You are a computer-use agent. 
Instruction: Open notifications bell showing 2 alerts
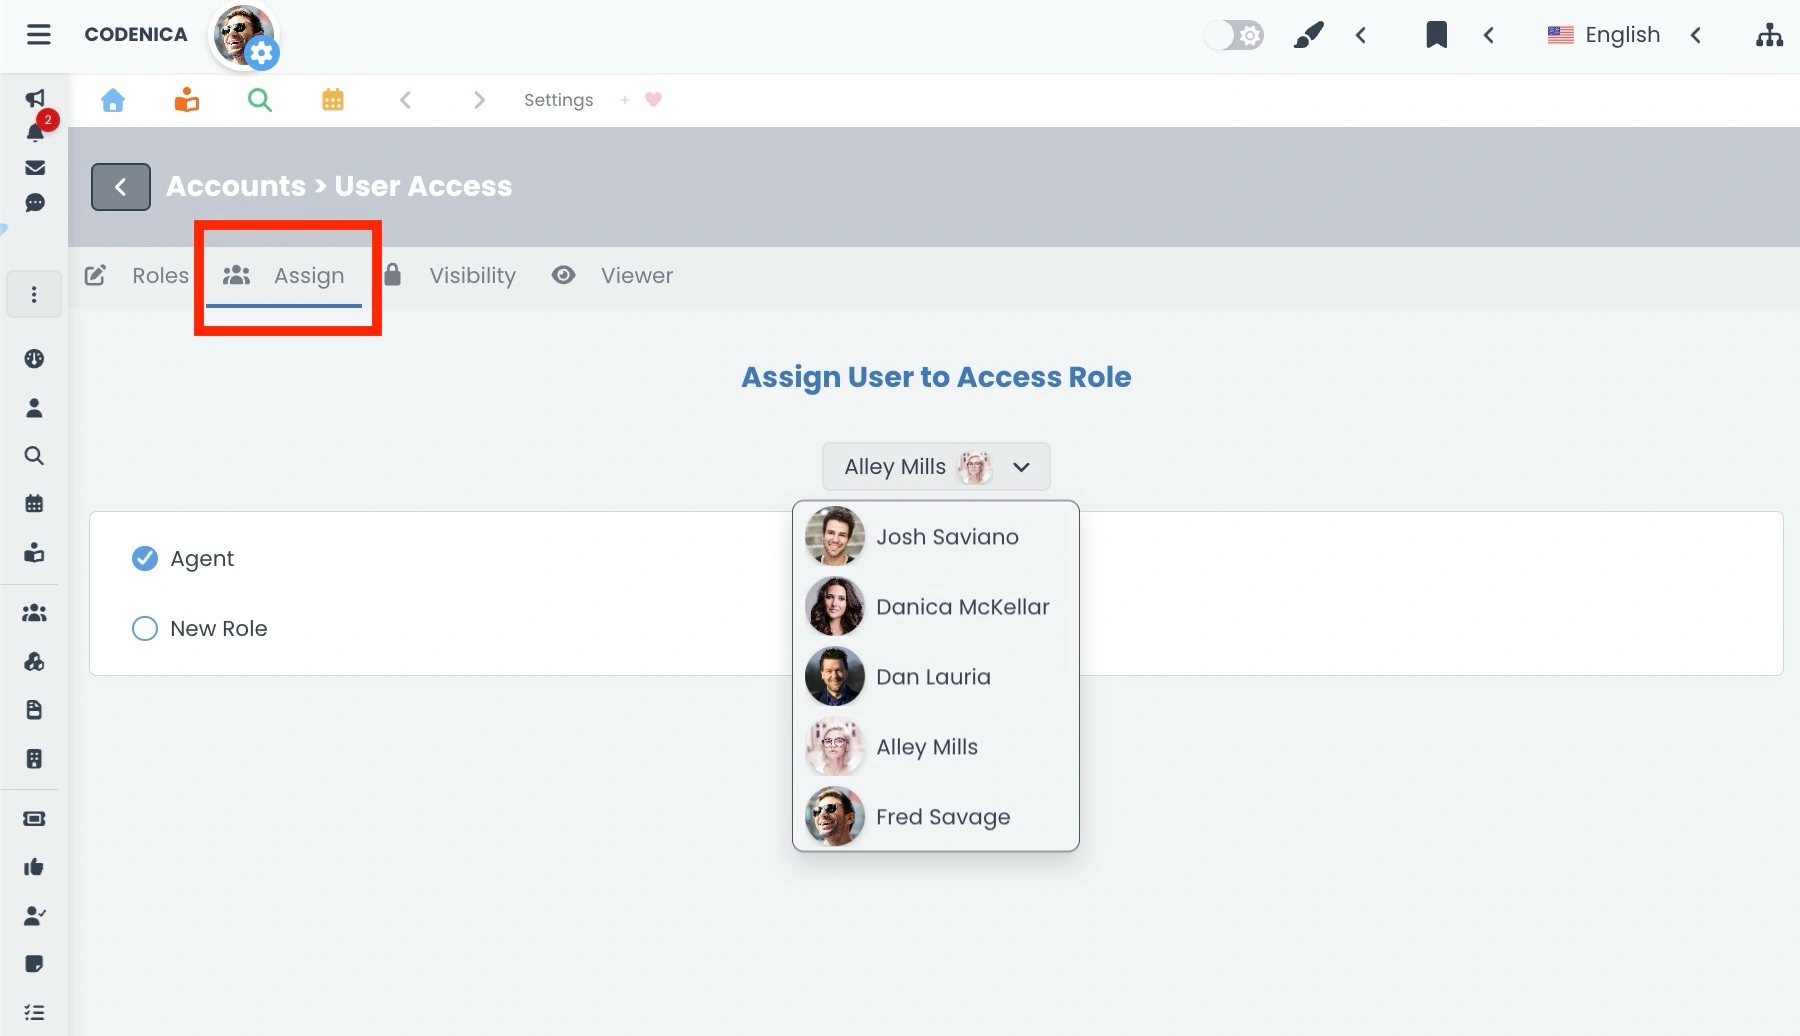35,133
